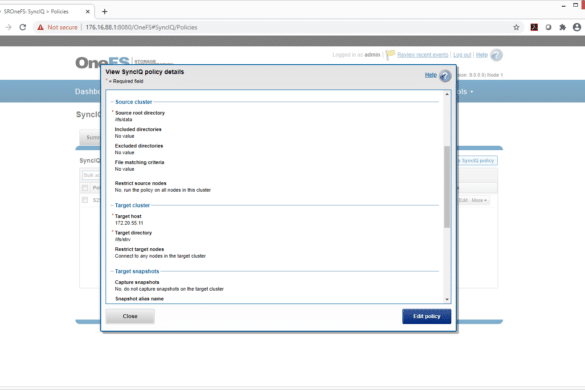Image resolution: width=585 pixels, height=390 pixels.
Task: Click the SyncIQ policy button behind the dialog
Action: click(477, 160)
